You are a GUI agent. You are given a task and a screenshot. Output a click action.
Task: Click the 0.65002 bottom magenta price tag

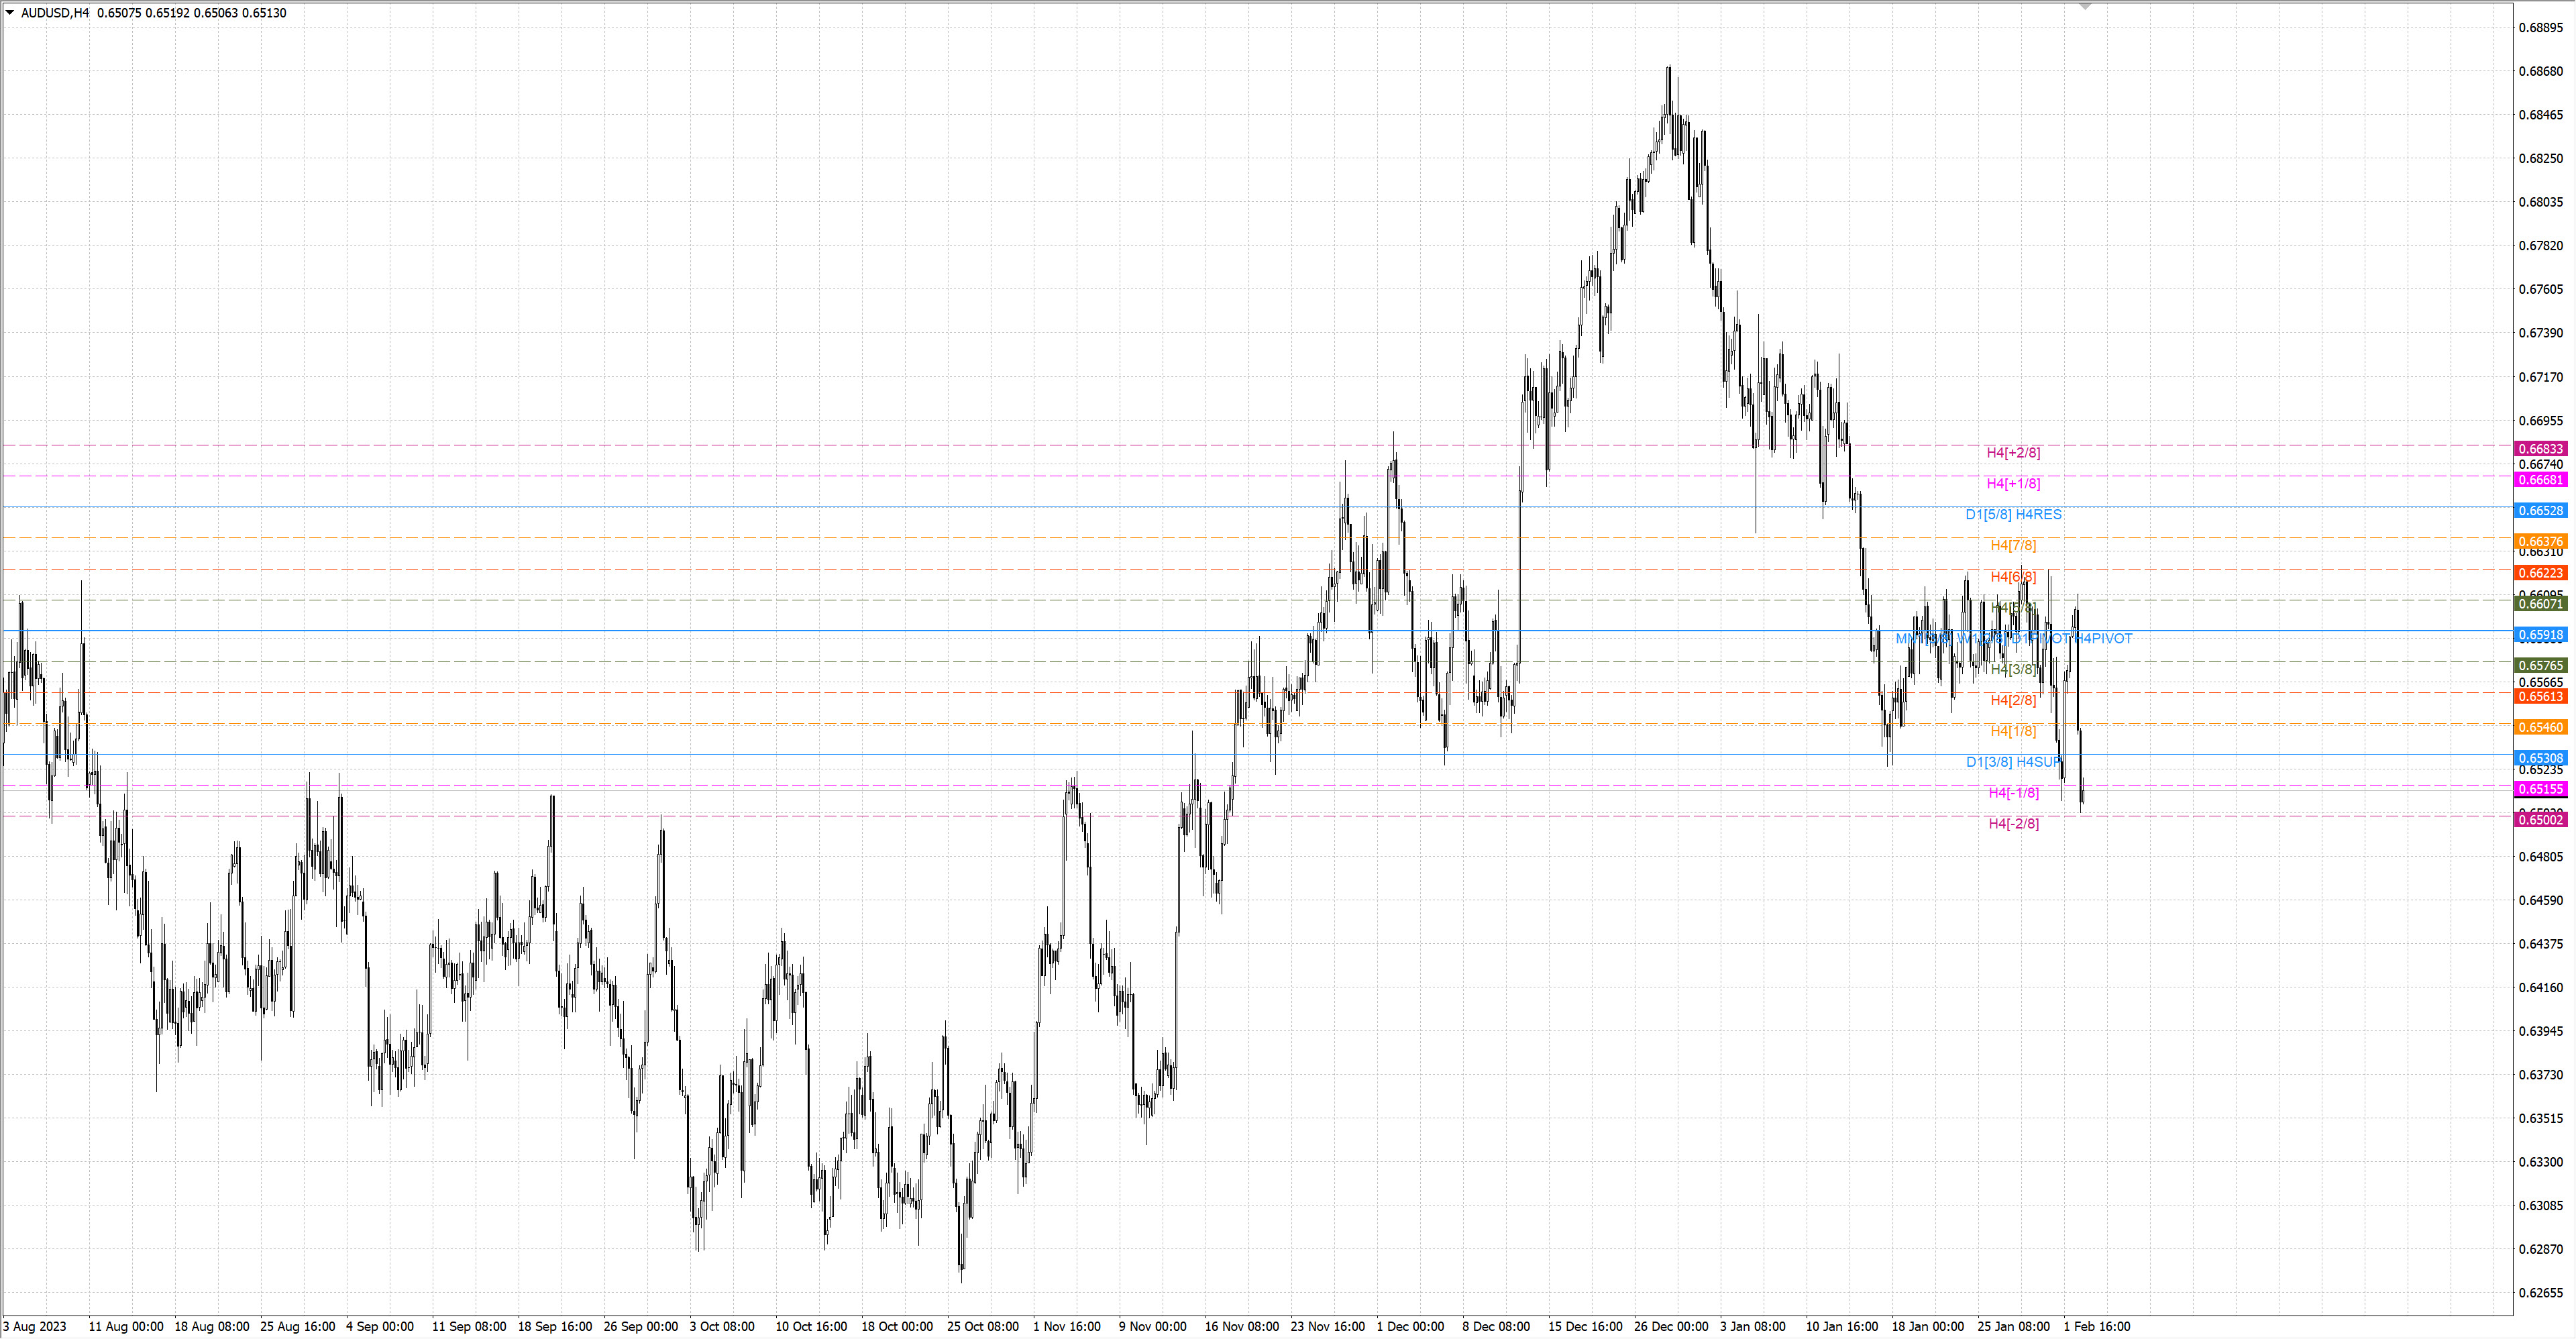(2540, 820)
